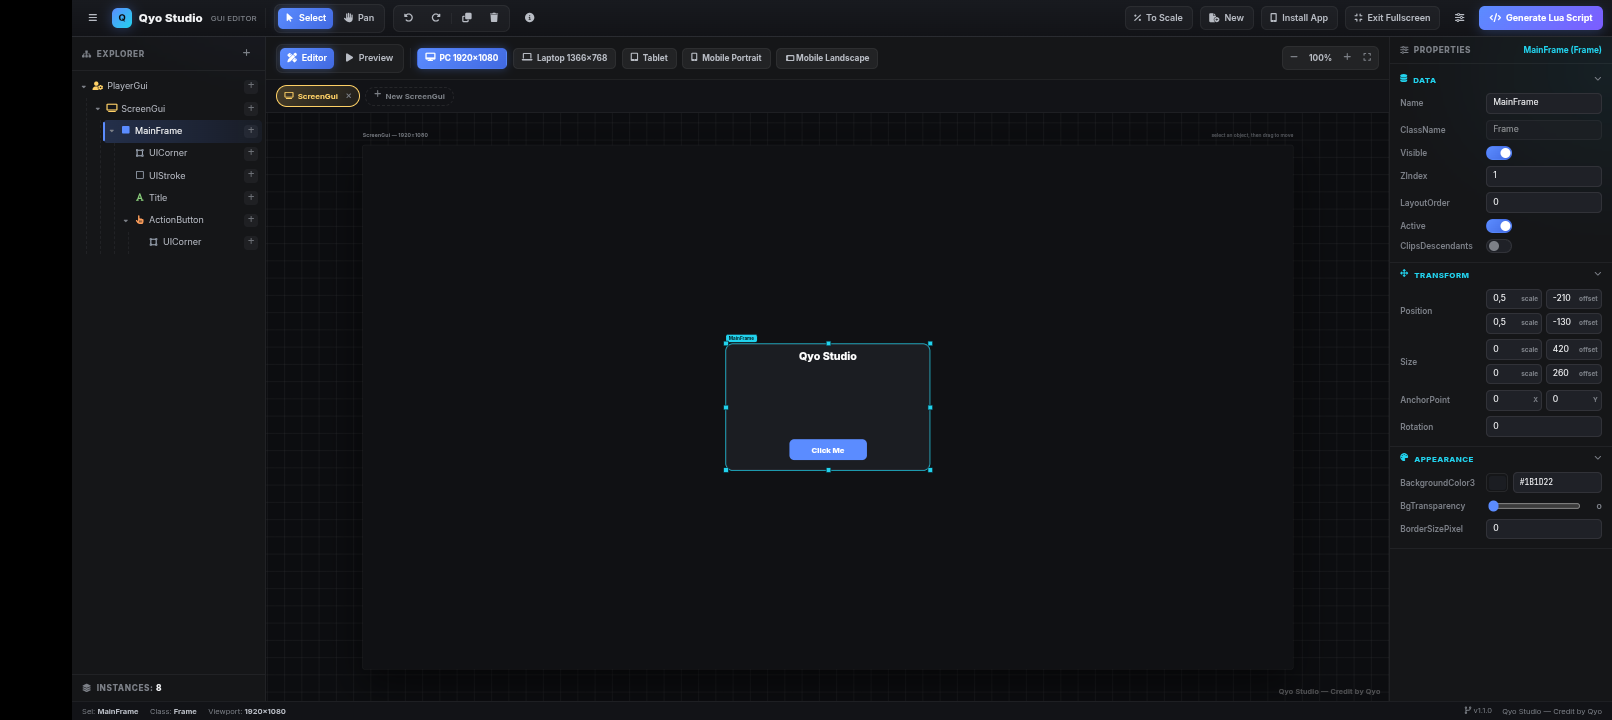Collapse the ScreenGui tree node

98,109
